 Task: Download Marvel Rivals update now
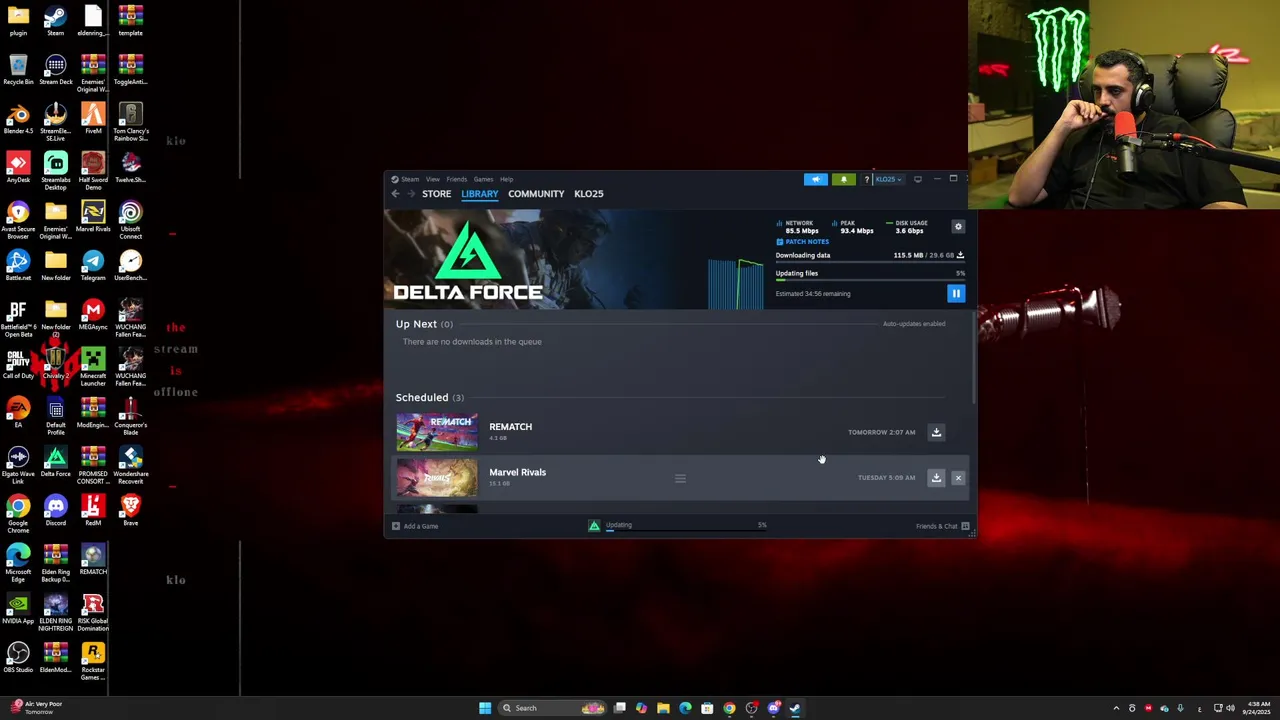pyautogui.click(x=937, y=478)
